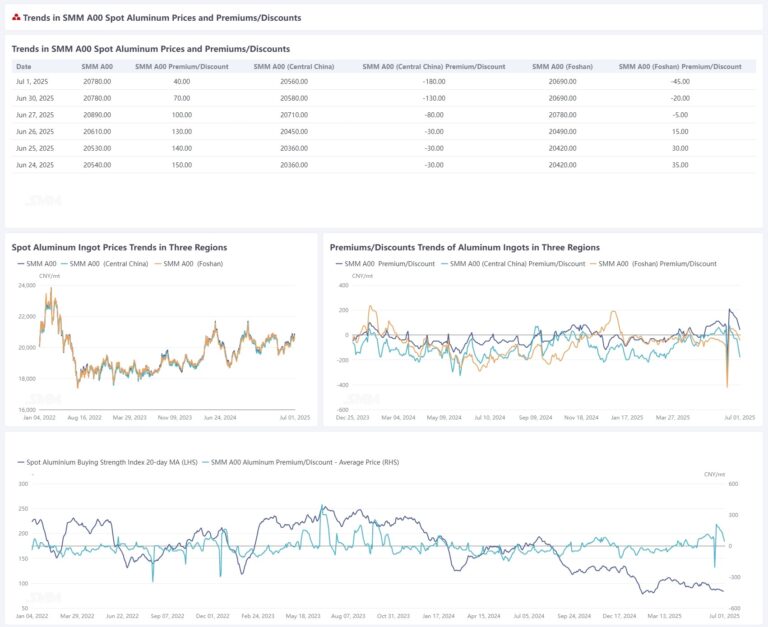768x627 pixels.
Task: Click the 20580.00 Central China price cell
Action: coord(294,98)
